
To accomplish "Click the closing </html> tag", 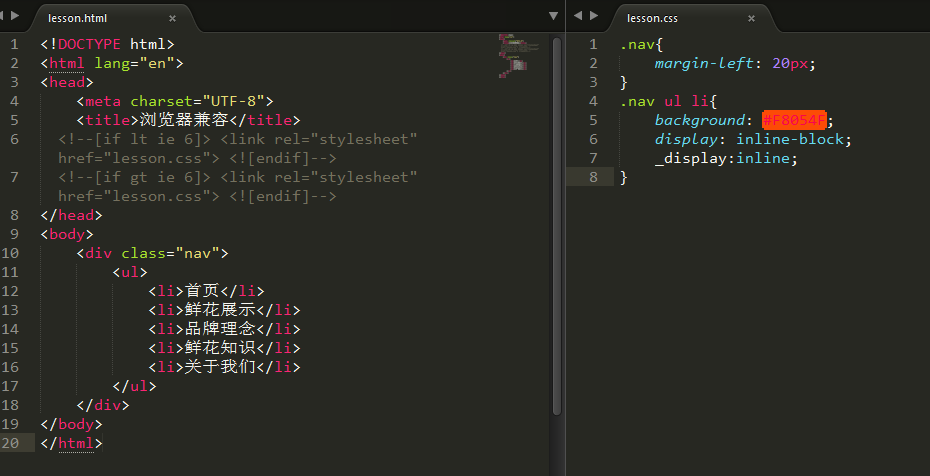I will pos(71,443).
